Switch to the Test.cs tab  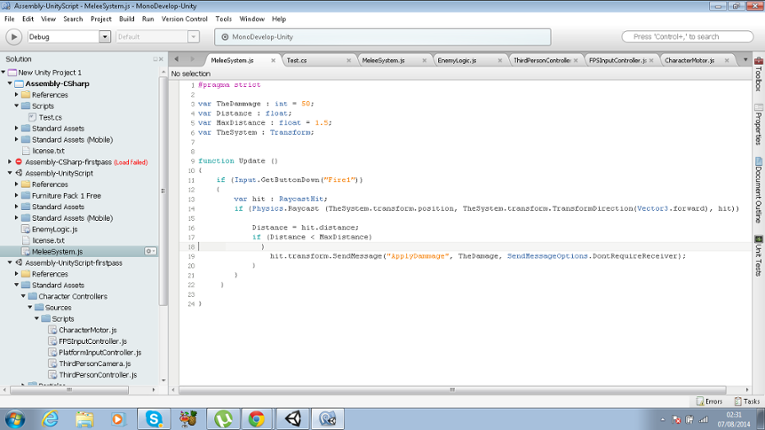coord(297,60)
